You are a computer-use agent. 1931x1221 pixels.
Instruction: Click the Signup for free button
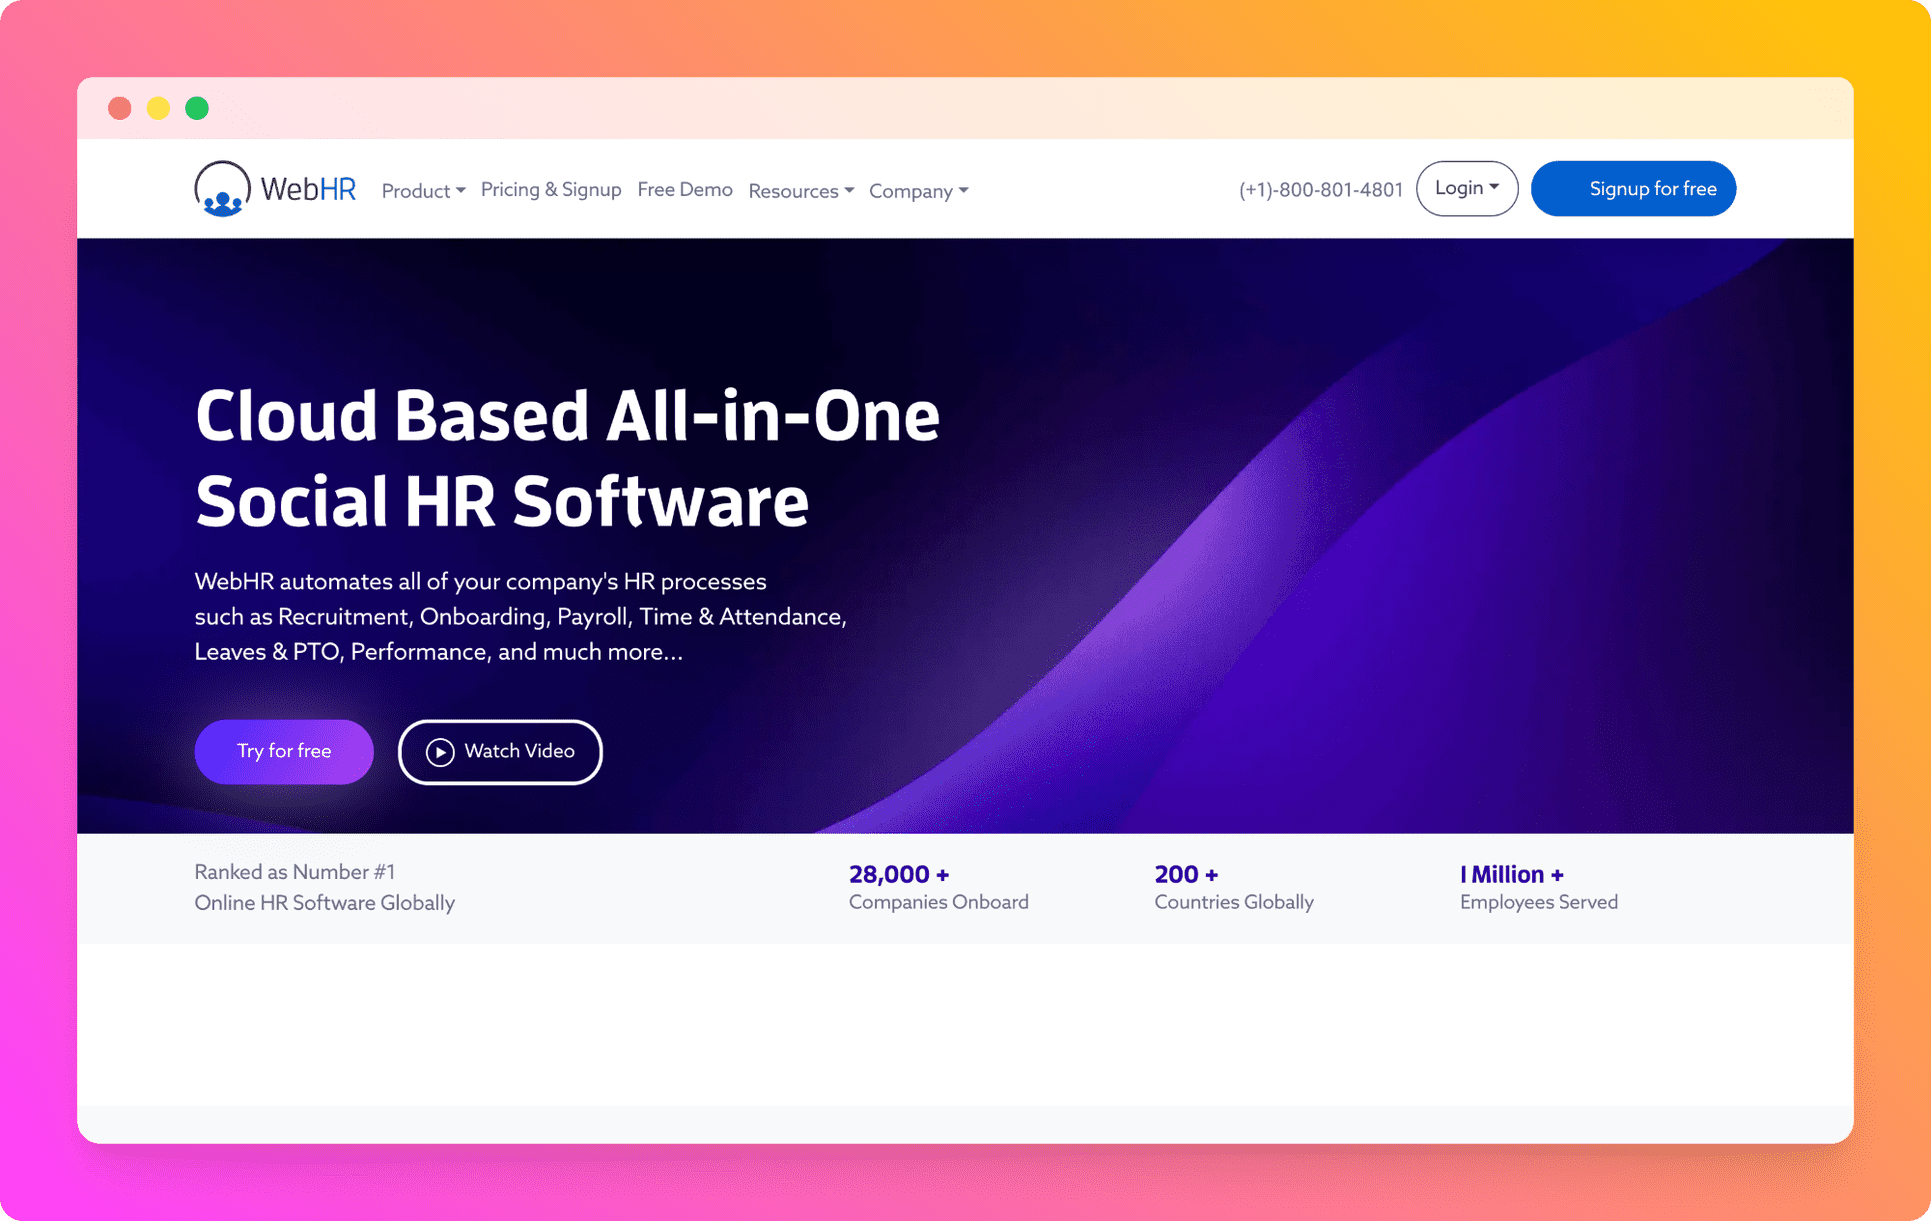[x=1633, y=188]
